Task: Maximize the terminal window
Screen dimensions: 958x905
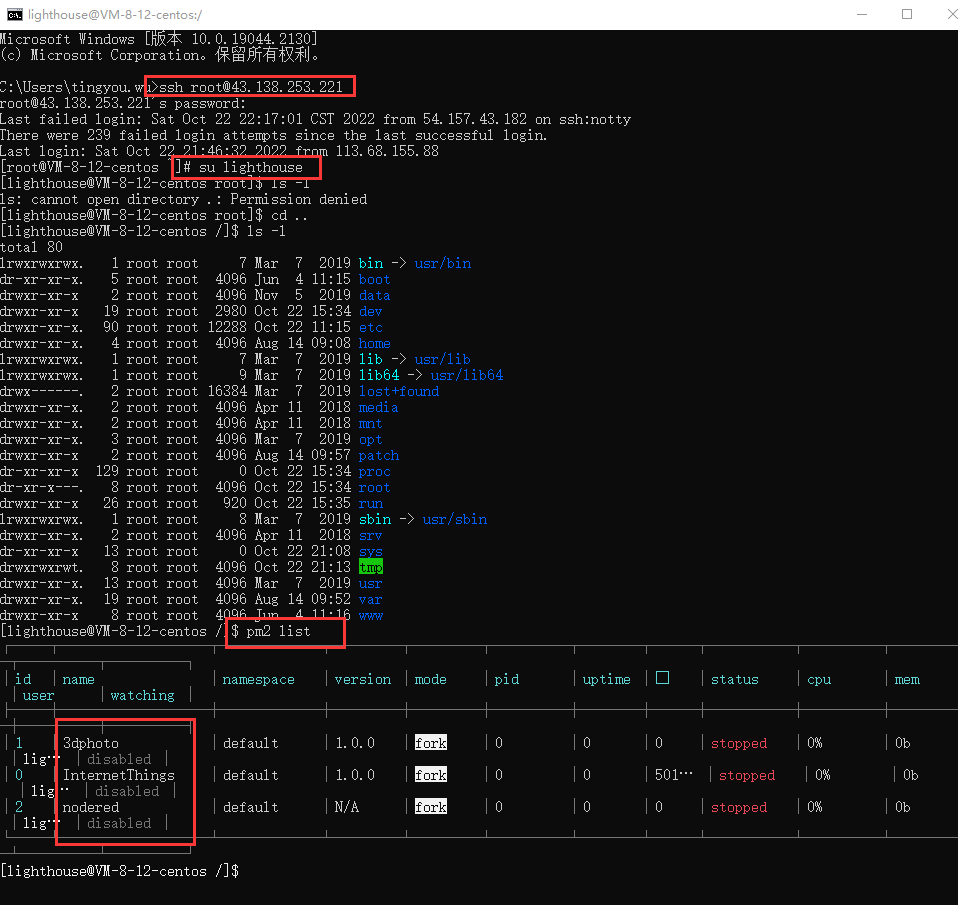Action: coord(907,14)
